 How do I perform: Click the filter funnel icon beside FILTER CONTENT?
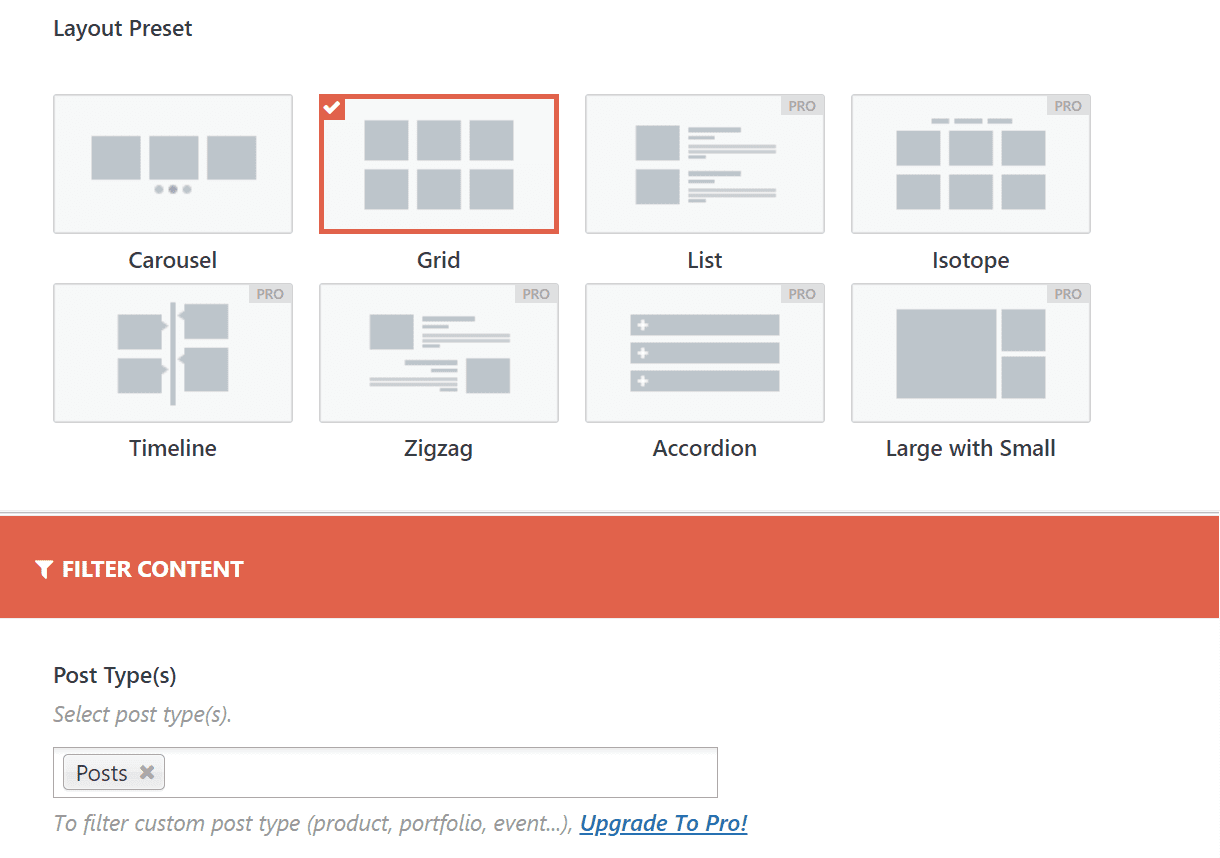point(43,568)
